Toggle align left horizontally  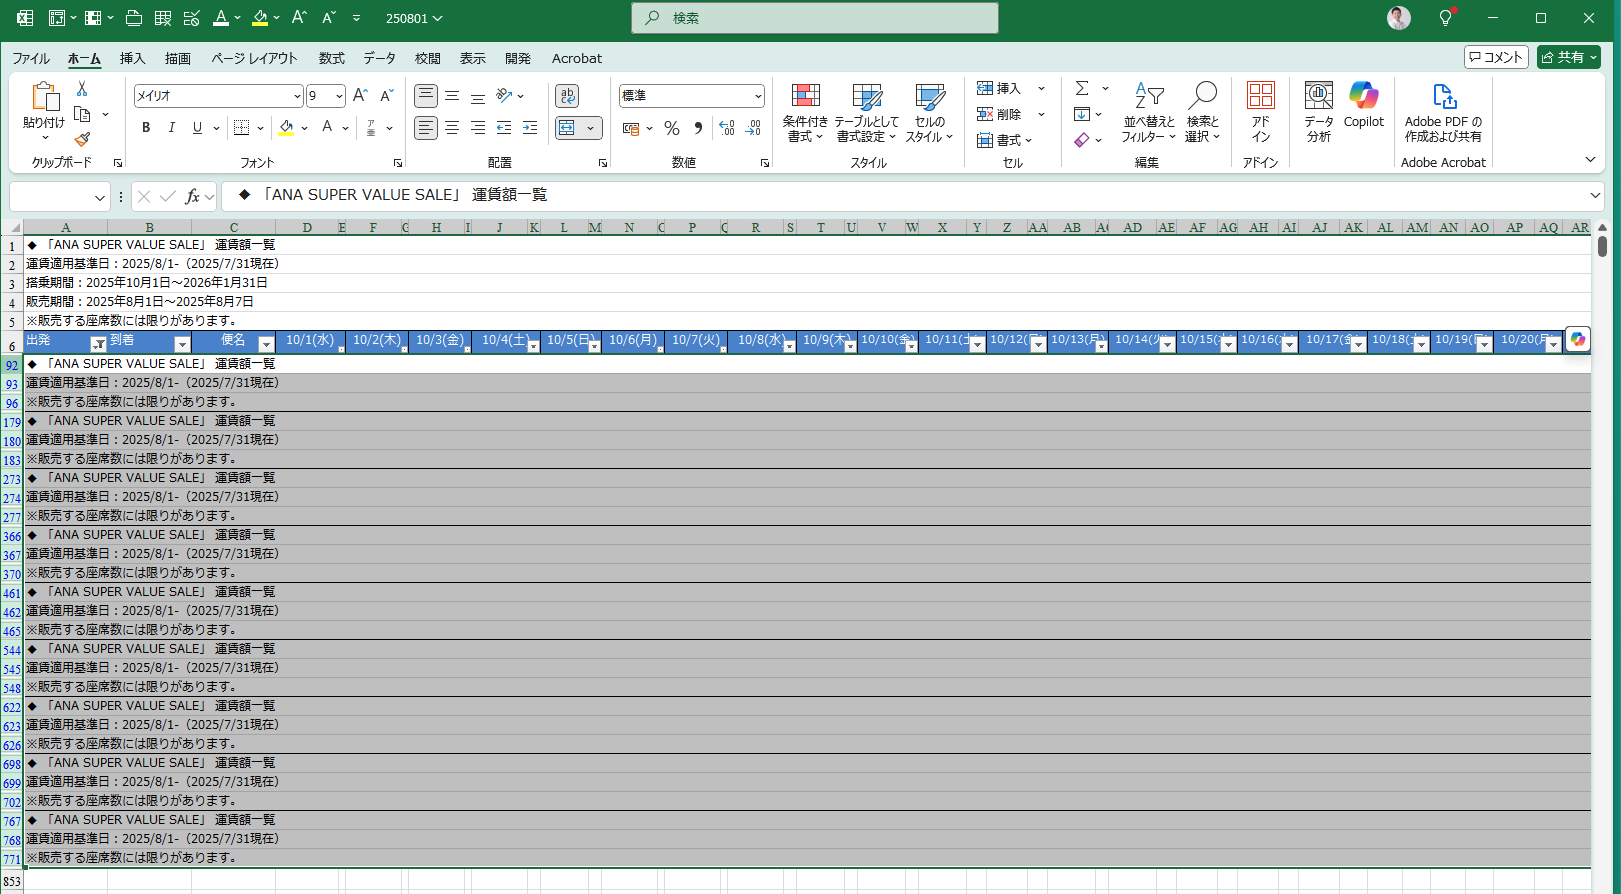(x=426, y=128)
